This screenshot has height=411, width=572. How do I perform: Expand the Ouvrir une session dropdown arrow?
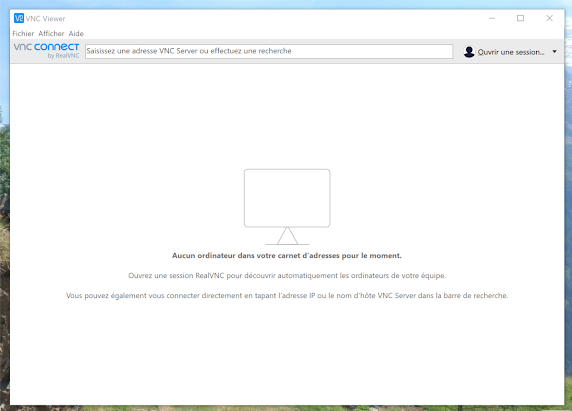(554, 52)
